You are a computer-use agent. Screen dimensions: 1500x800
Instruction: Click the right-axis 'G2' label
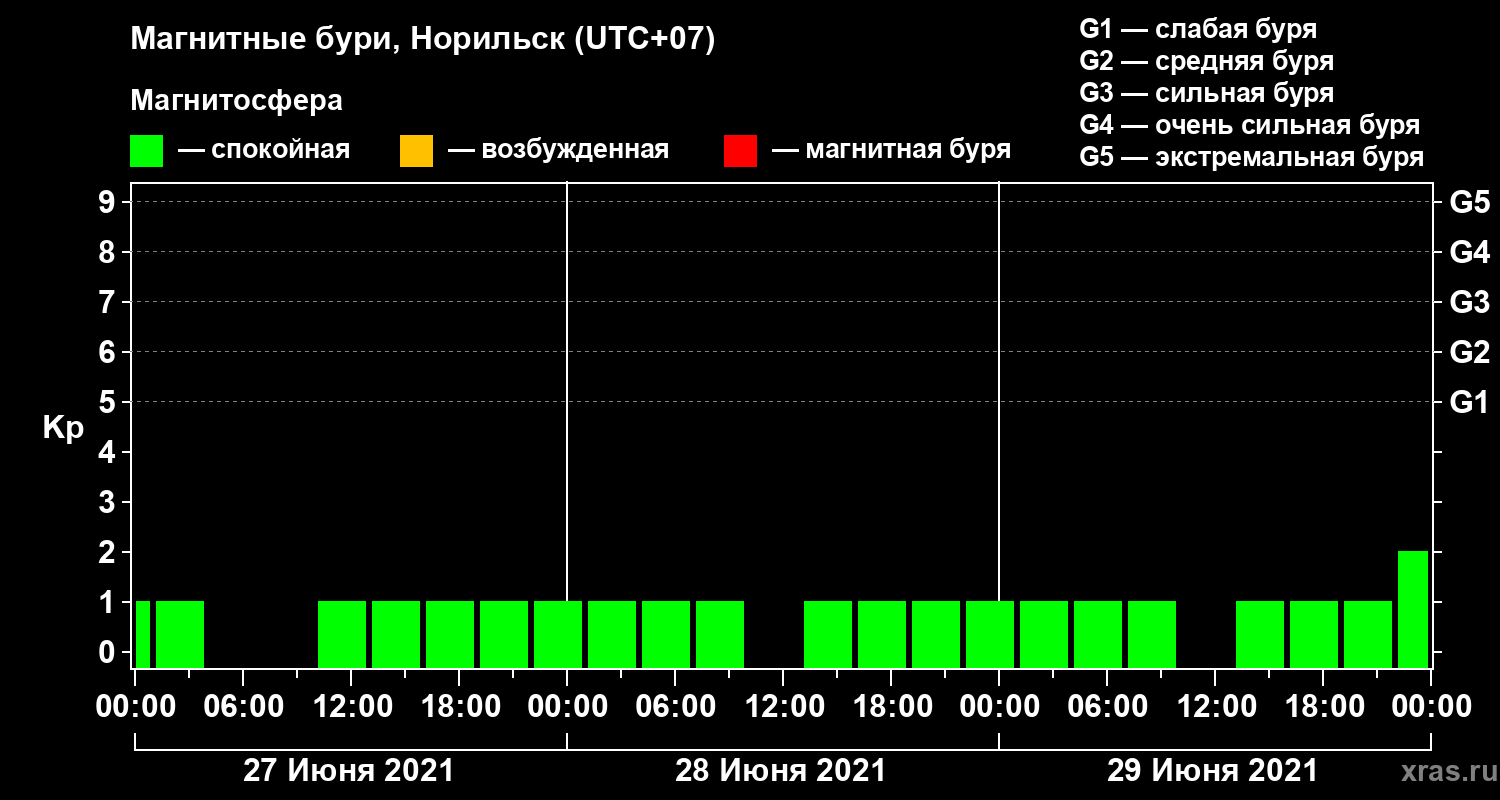[1469, 352]
